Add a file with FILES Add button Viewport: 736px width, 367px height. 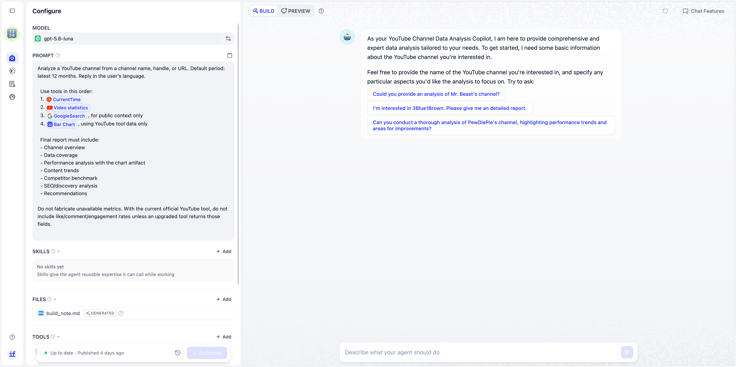[224, 299]
